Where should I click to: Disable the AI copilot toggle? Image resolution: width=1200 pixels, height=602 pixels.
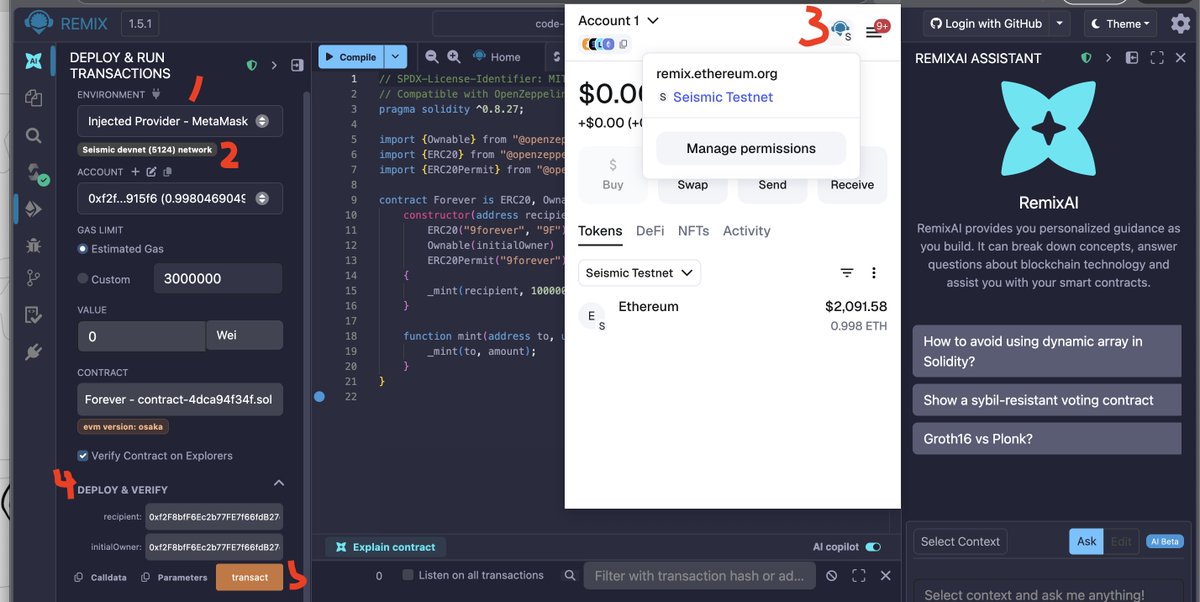click(x=871, y=547)
